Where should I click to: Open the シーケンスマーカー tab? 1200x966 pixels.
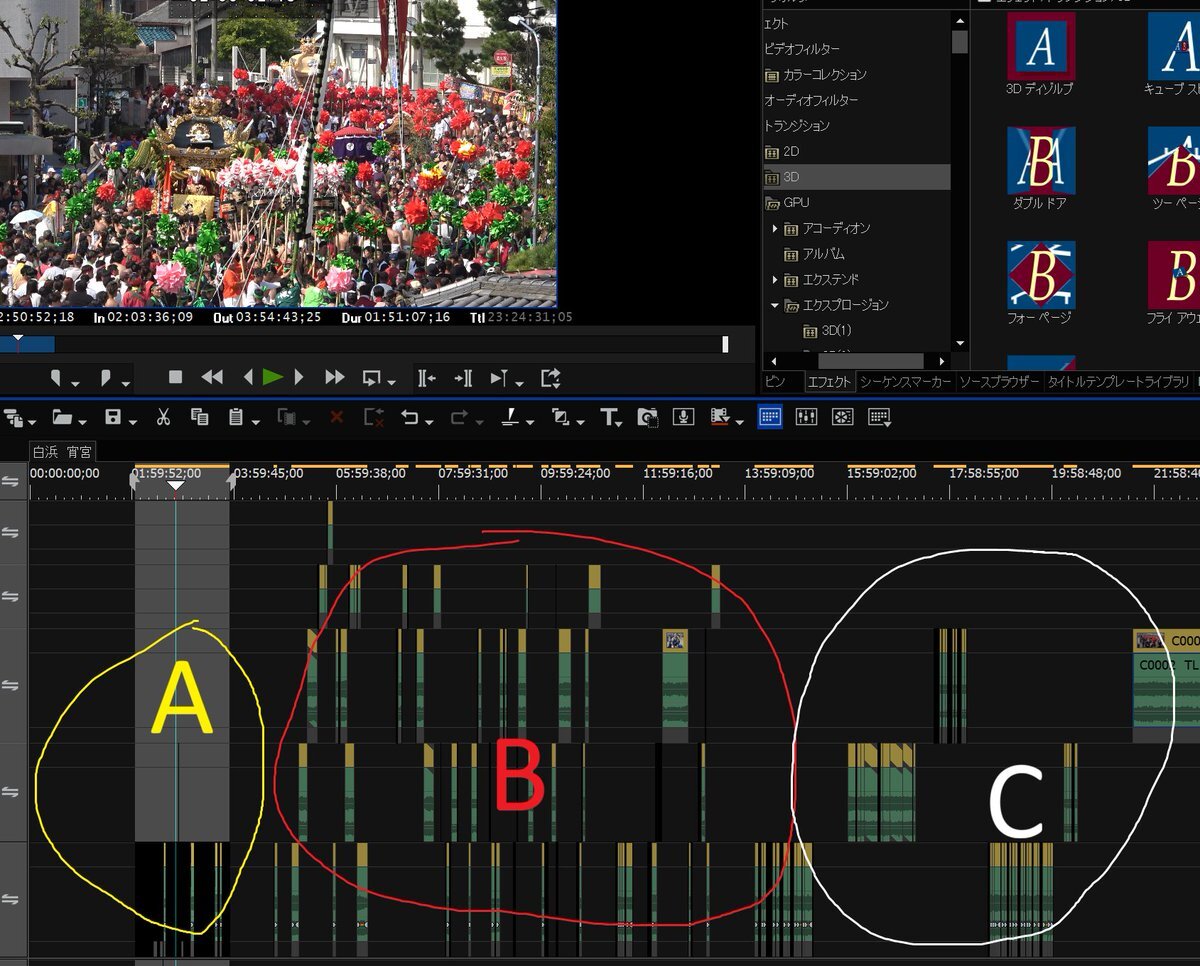(906, 382)
